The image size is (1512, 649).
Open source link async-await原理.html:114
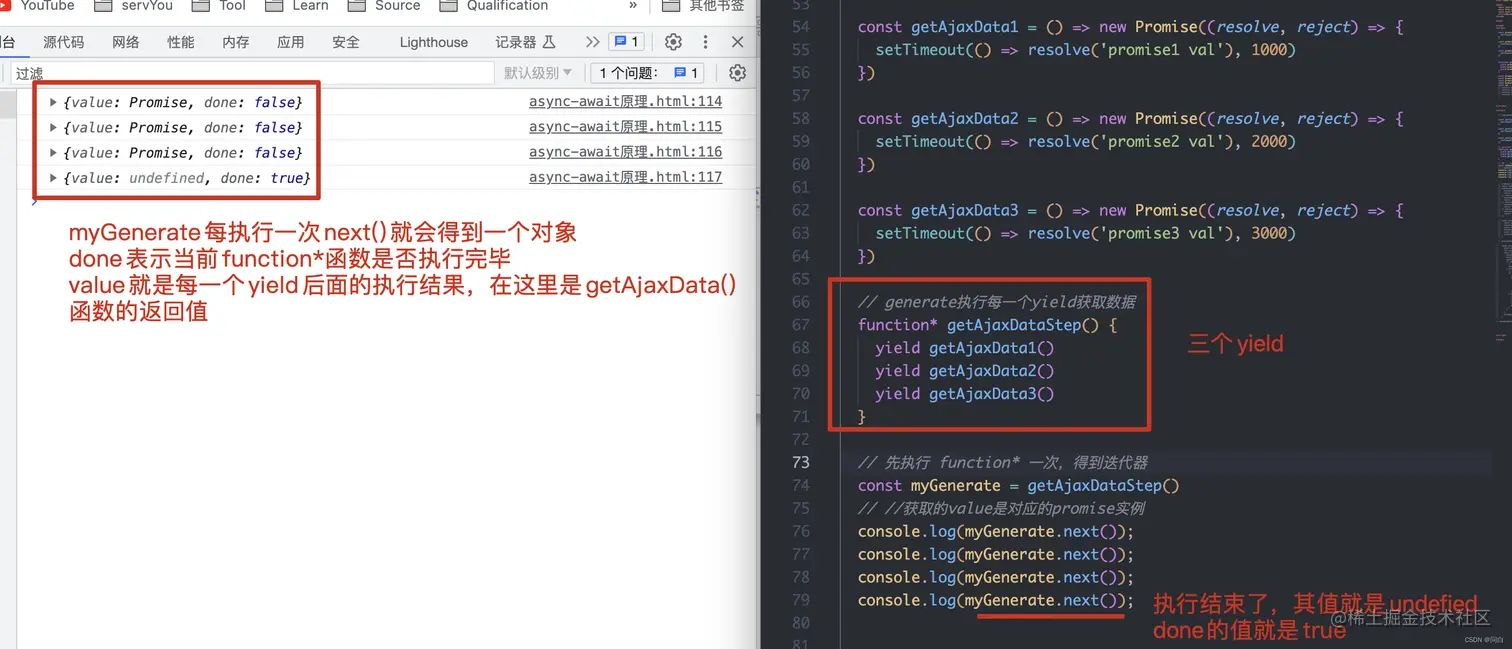click(625, 102)
